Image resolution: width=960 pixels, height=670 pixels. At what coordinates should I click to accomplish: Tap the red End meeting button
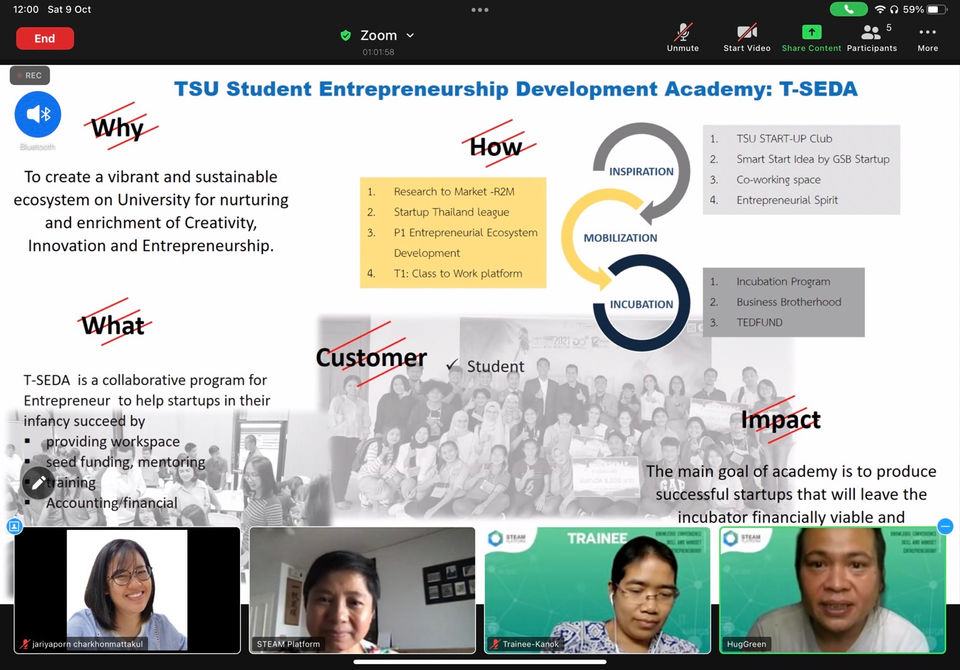click(x=45, y=39)
